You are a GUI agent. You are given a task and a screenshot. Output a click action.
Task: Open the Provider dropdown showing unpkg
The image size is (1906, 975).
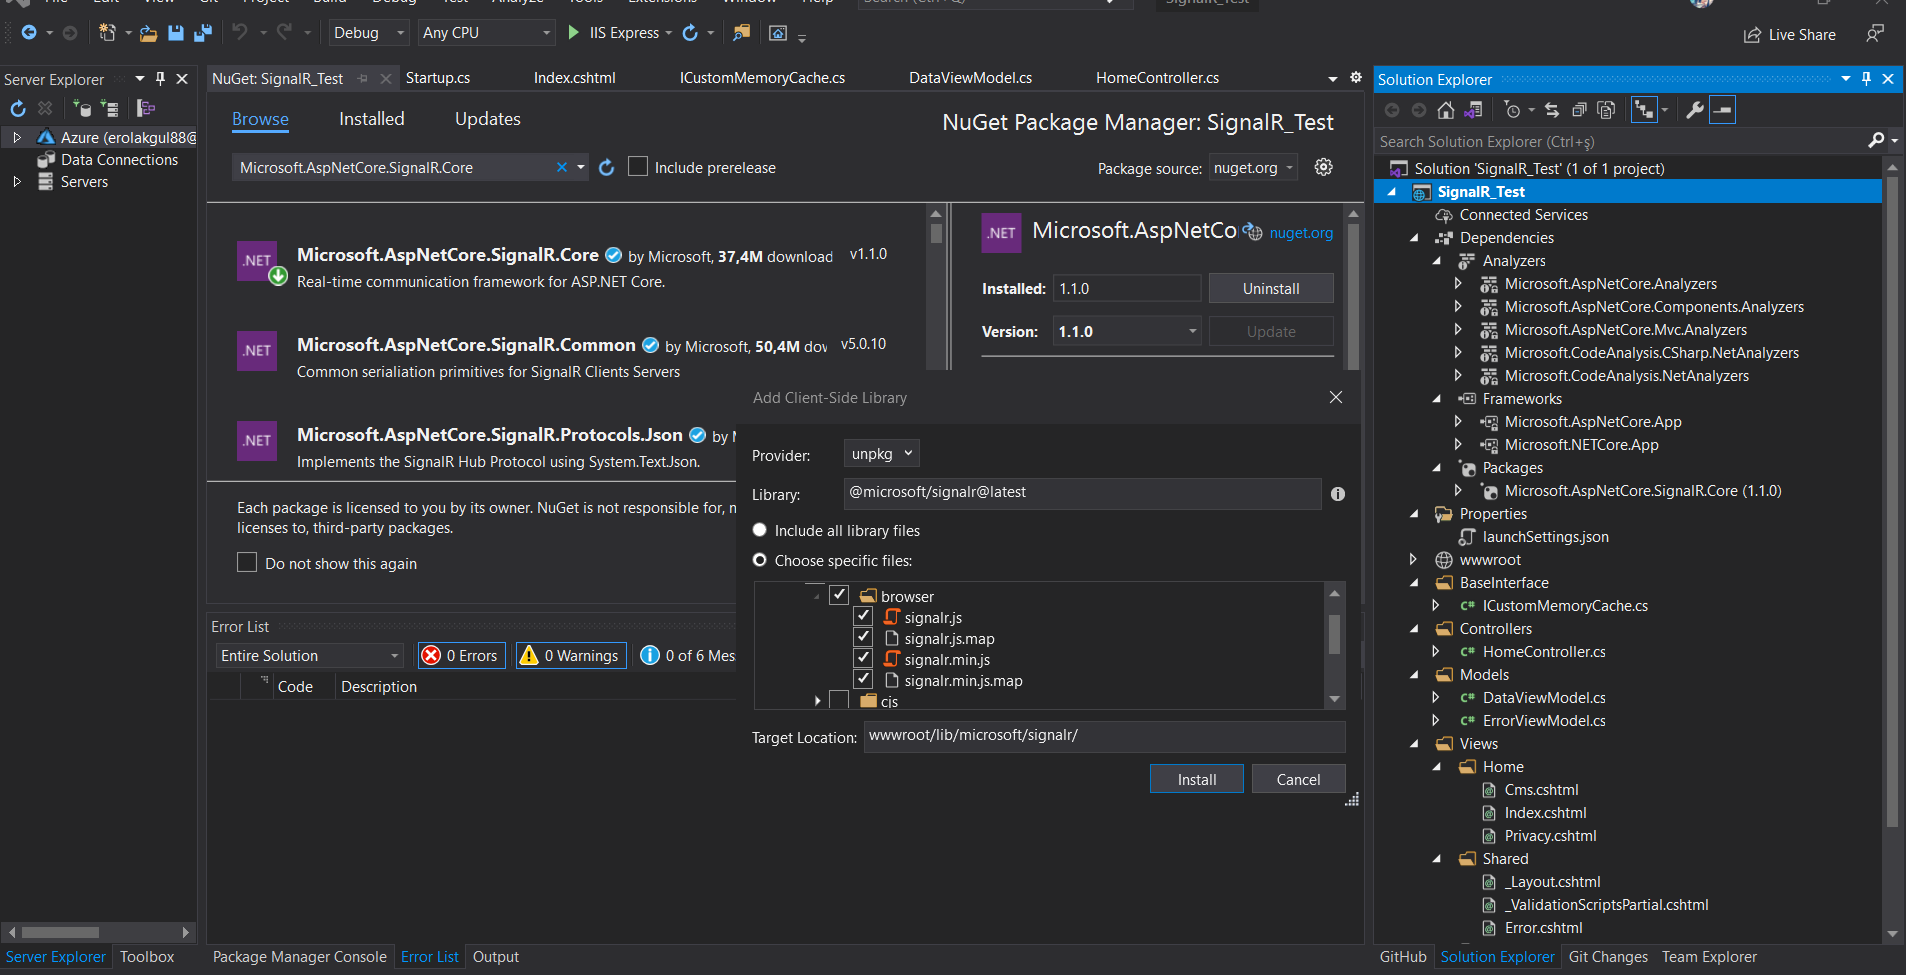point(881,454)
